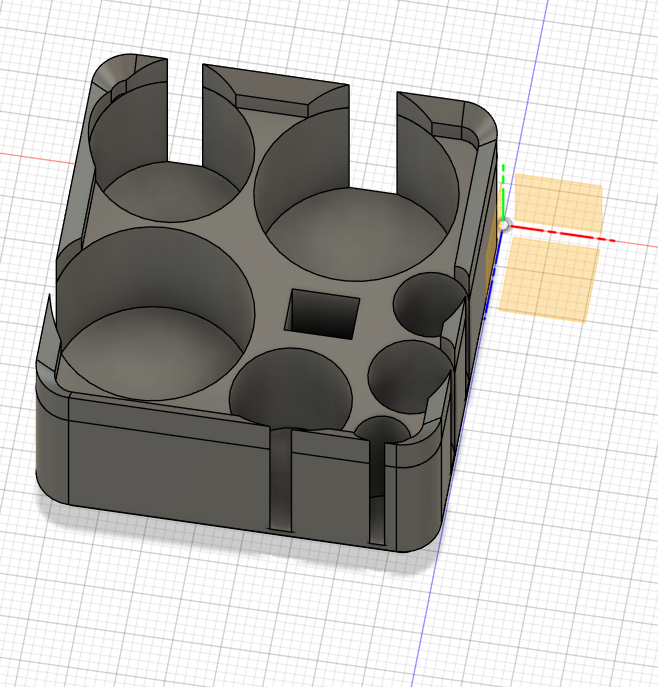The height and width of the screenshot is (687, 658).
Task: Select the origin point at the axes intersection
Action: point(504,226)
